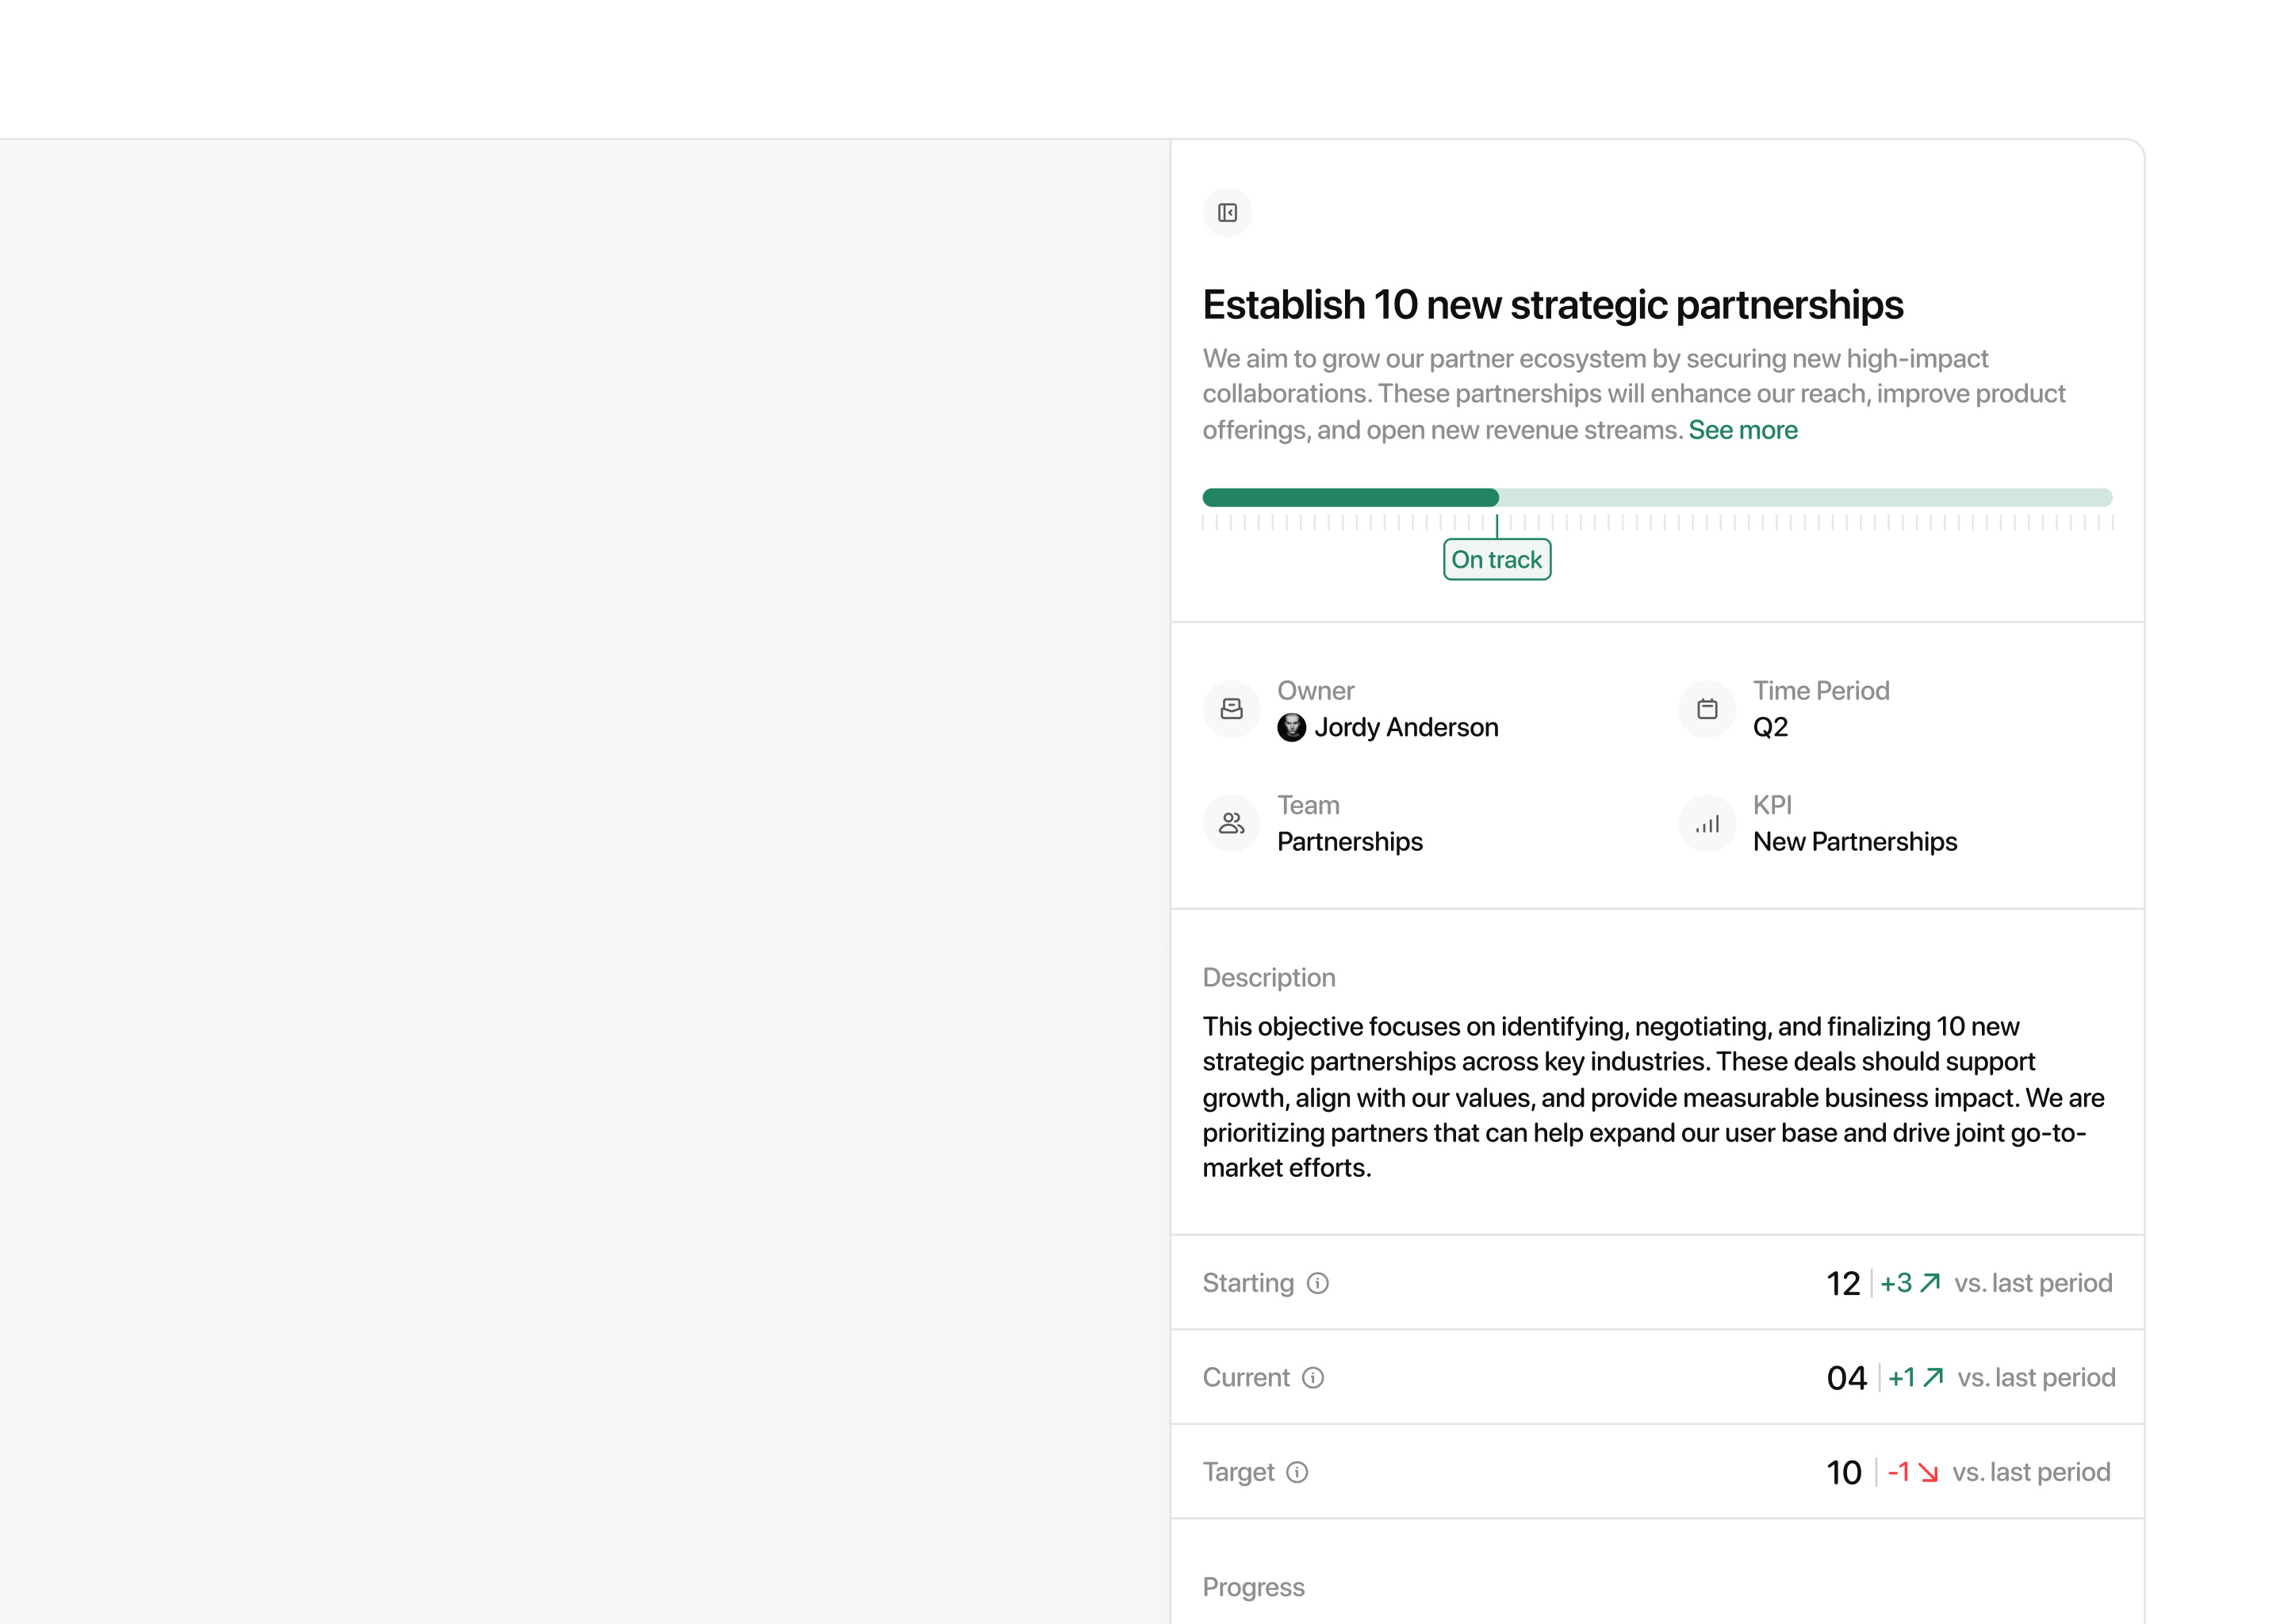This screenshot has height=1624, width=2284.
Task: Click the Team people icon
Action: click(x=1231, y=824)
